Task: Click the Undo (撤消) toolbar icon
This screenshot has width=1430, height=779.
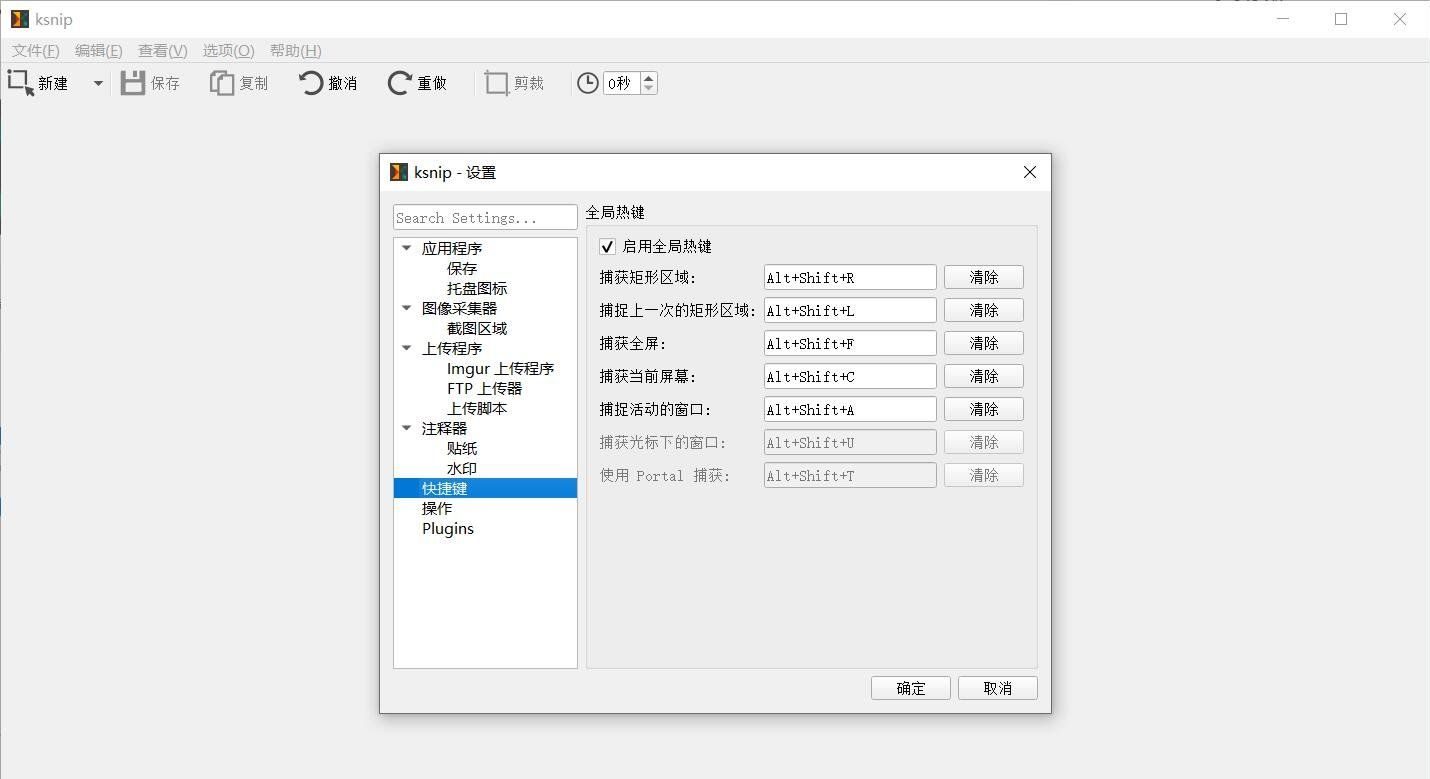Action: (311, 83)
